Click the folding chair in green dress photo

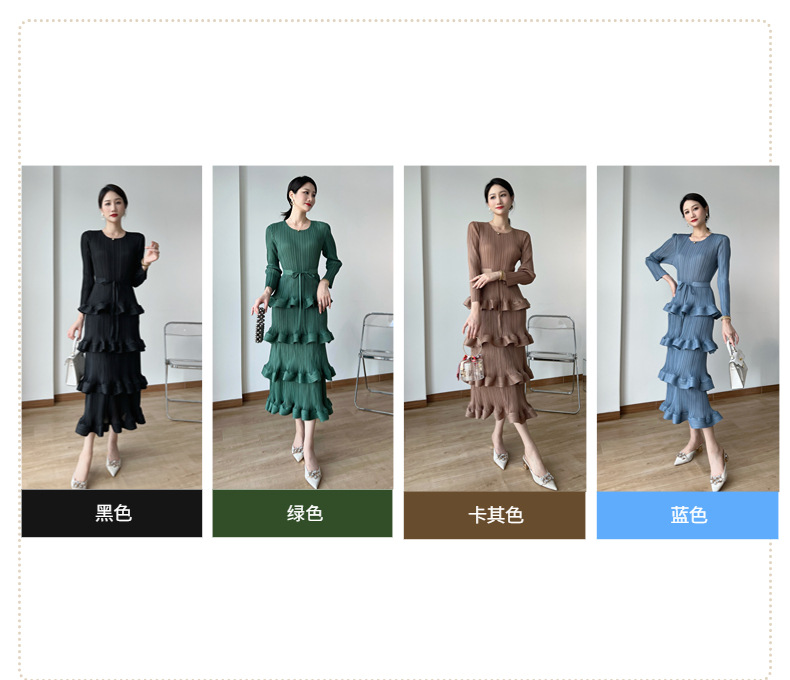coord(373,364)
